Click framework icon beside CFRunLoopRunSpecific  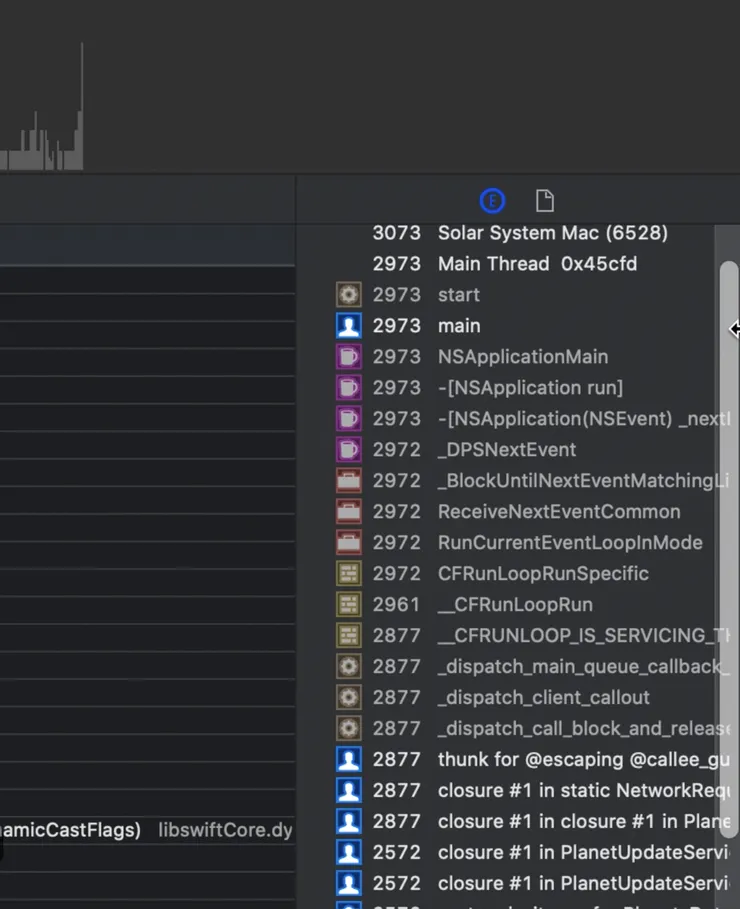(x=349, y=573)
